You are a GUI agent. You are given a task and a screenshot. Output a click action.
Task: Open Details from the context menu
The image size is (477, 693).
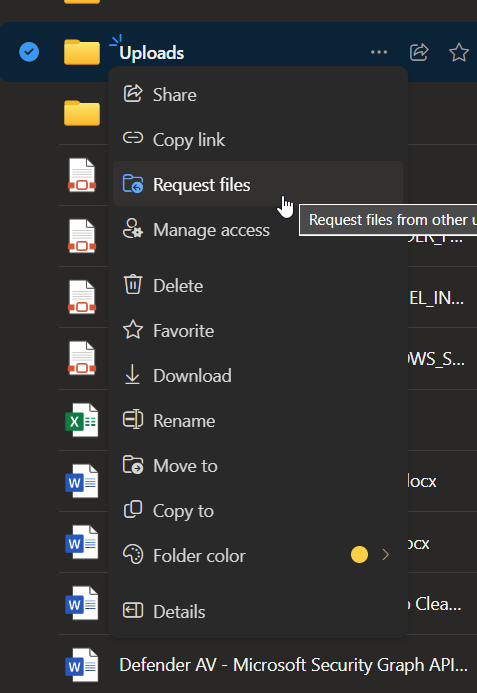click(258, 612)
